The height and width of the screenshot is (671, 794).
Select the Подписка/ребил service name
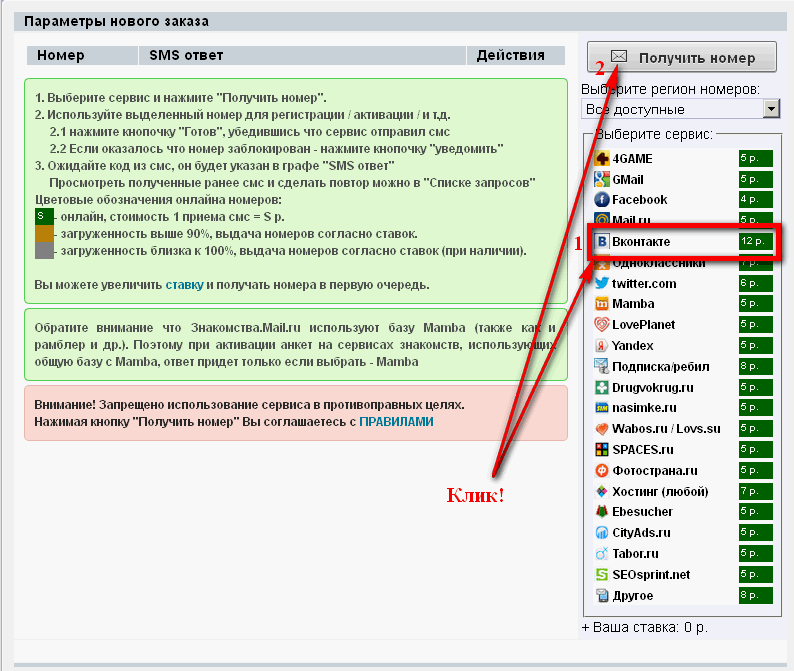[x=661, y=367]
